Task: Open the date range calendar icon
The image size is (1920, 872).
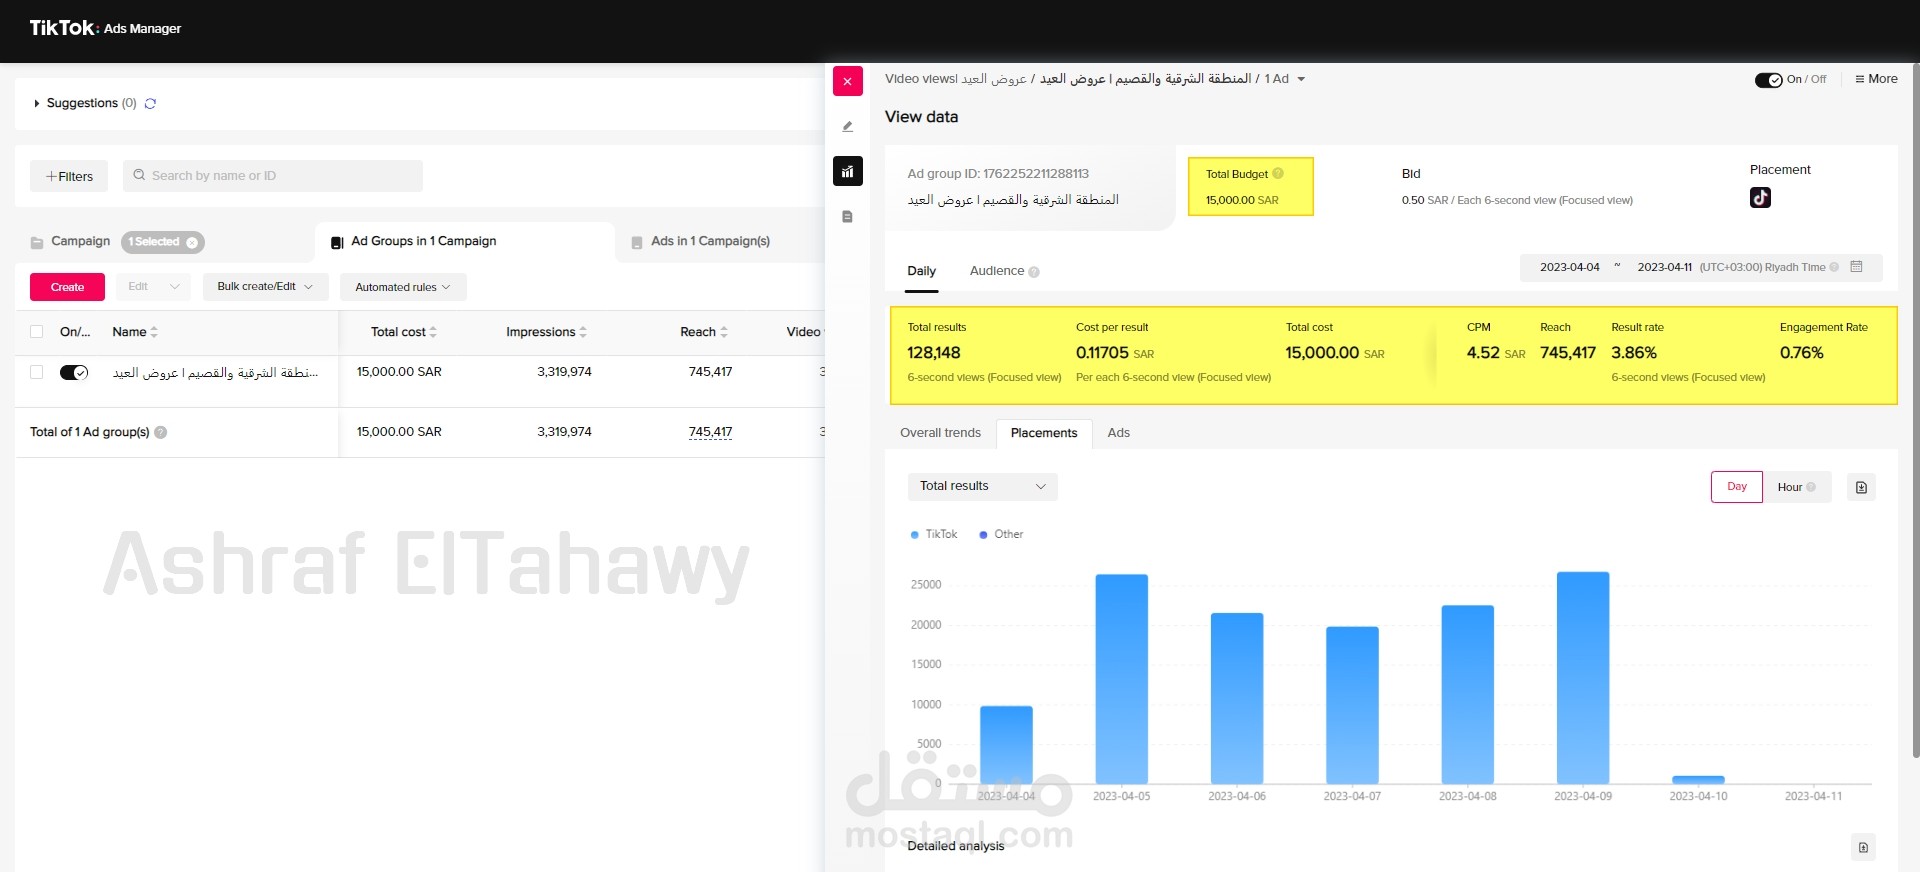Action: 1856,267
